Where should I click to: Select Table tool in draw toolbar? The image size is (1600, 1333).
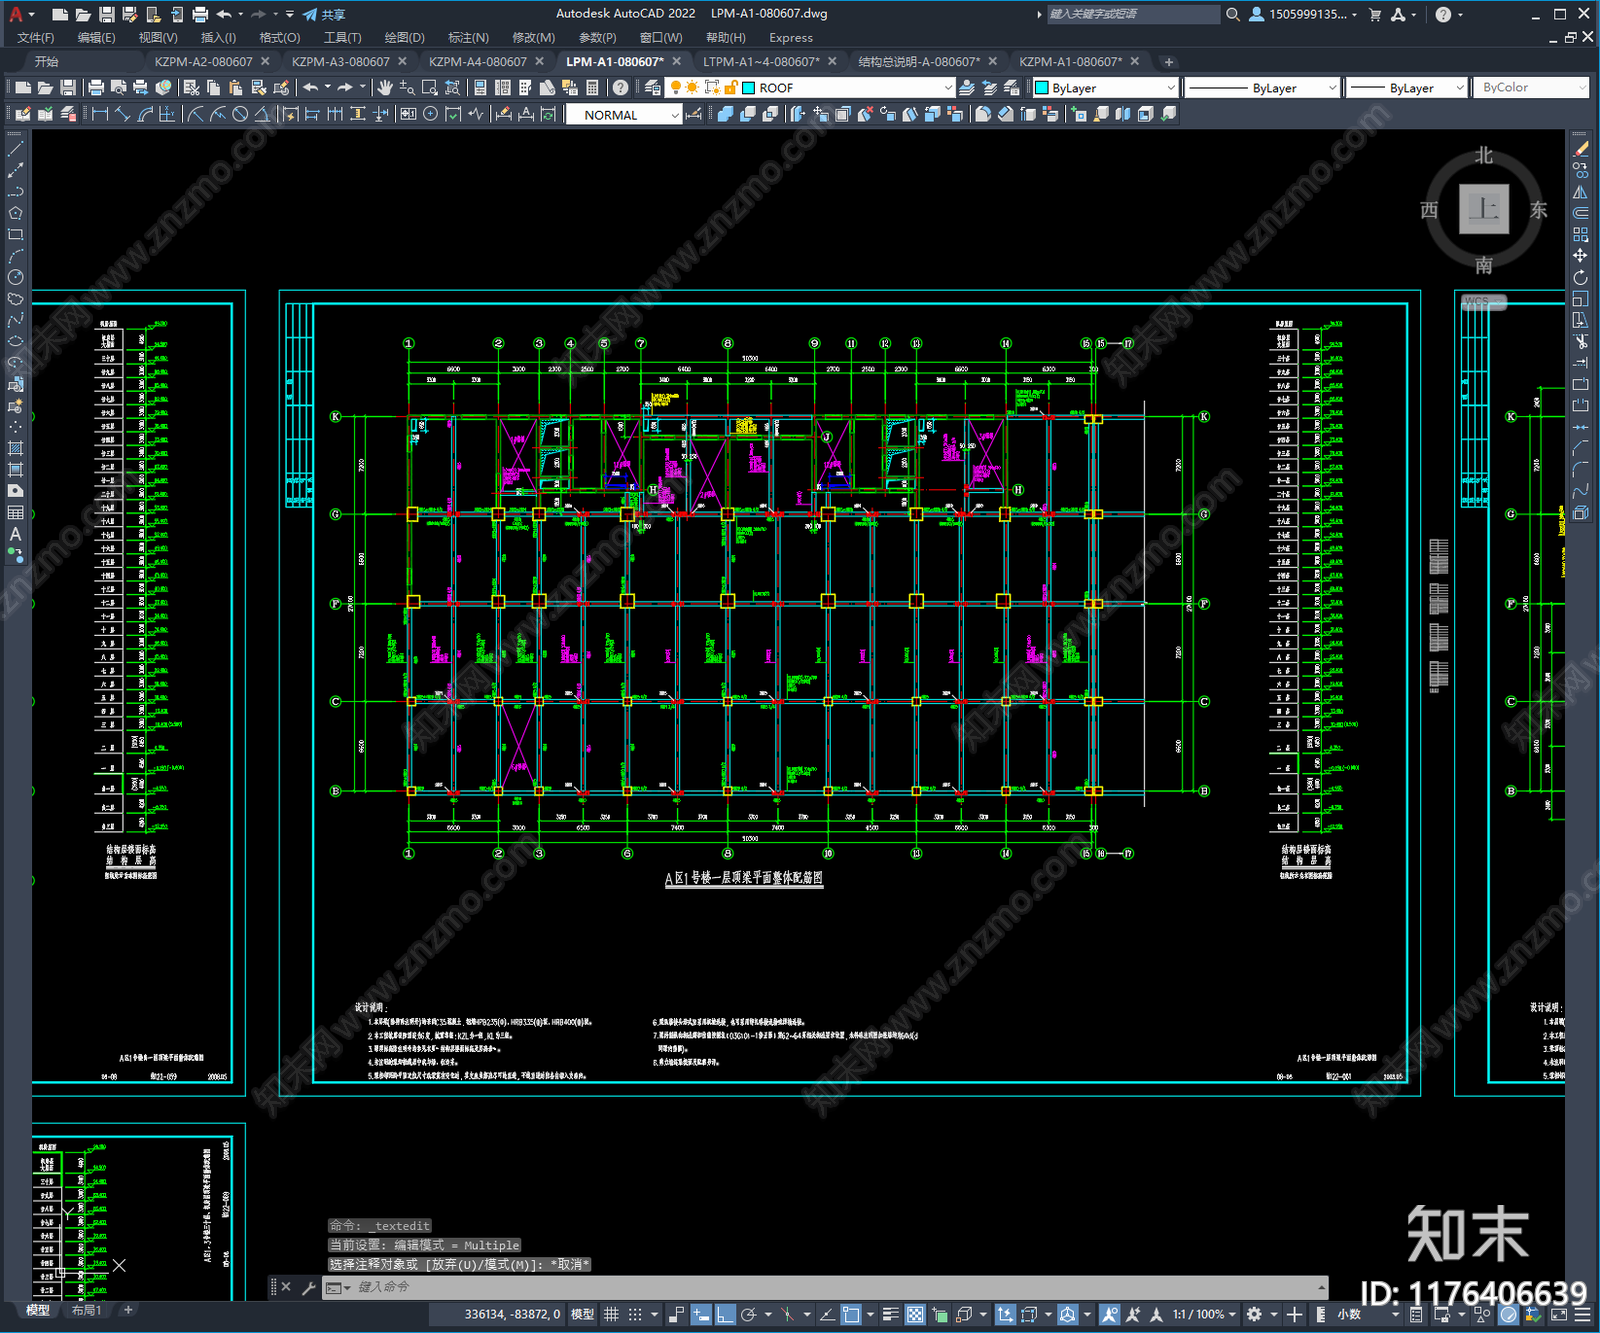tap(15, 513)
